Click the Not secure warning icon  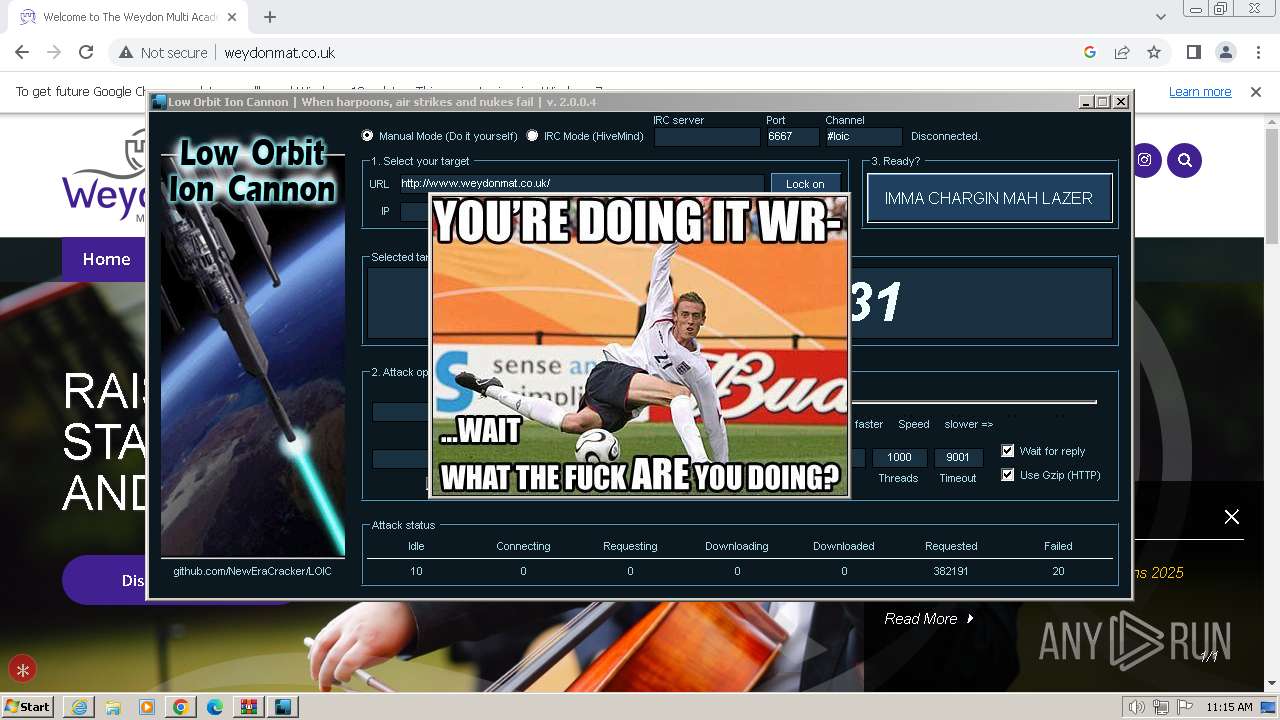[126, 53]
